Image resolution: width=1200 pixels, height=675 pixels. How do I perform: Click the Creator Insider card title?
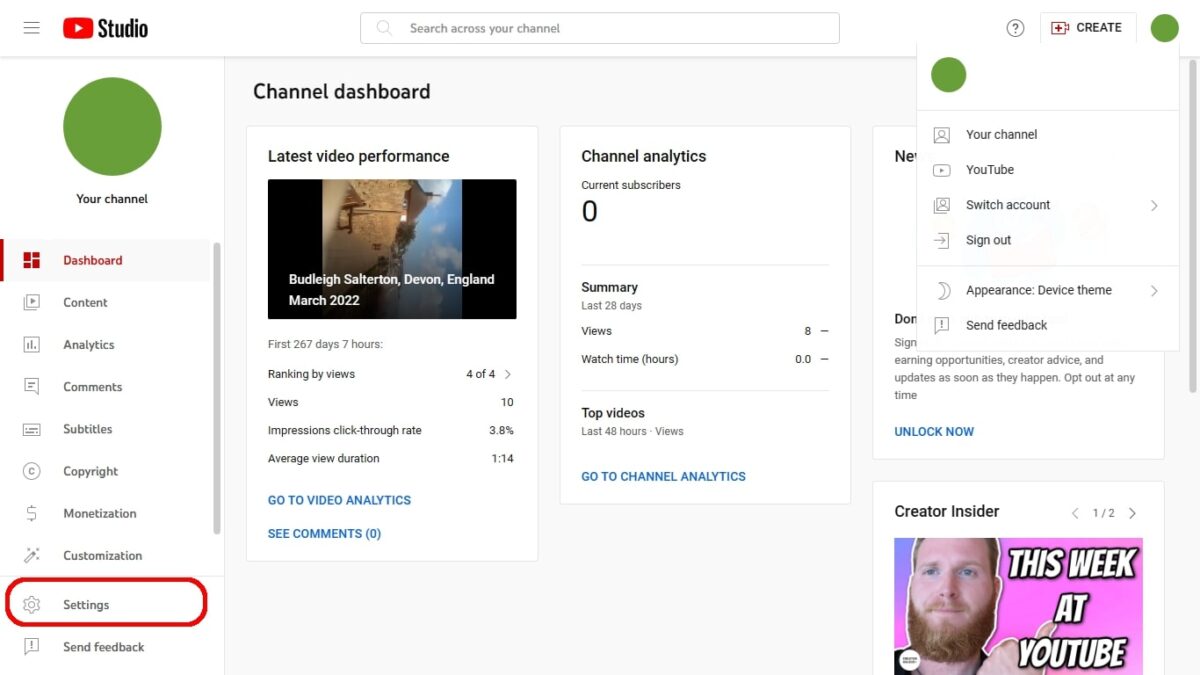[x=947, y=511]
